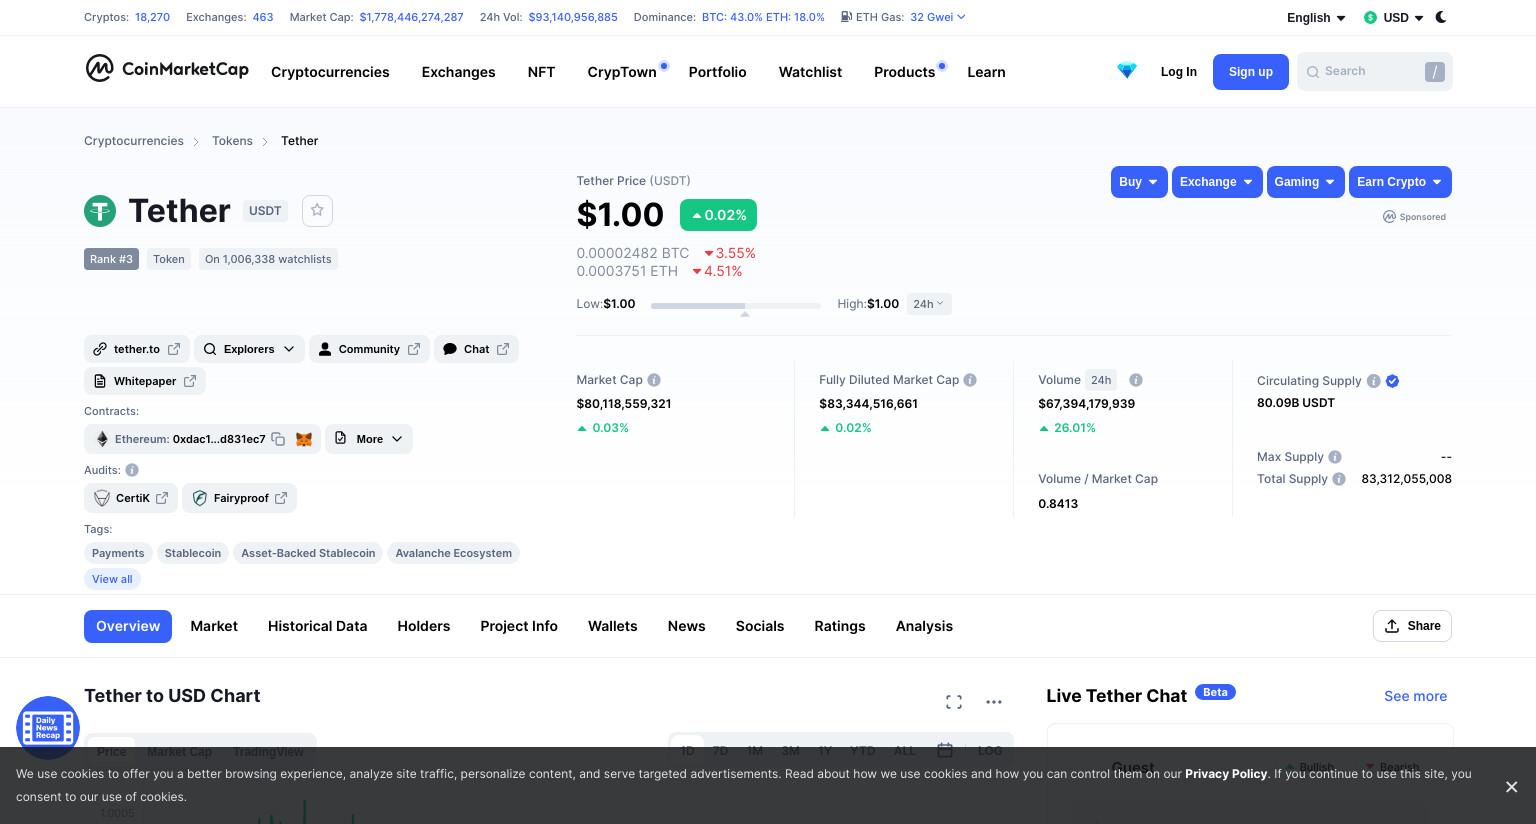Open Privacy Policy link in cookie banner
The width and height of the screenshot is (1536, 824).
pos(1226,774)
